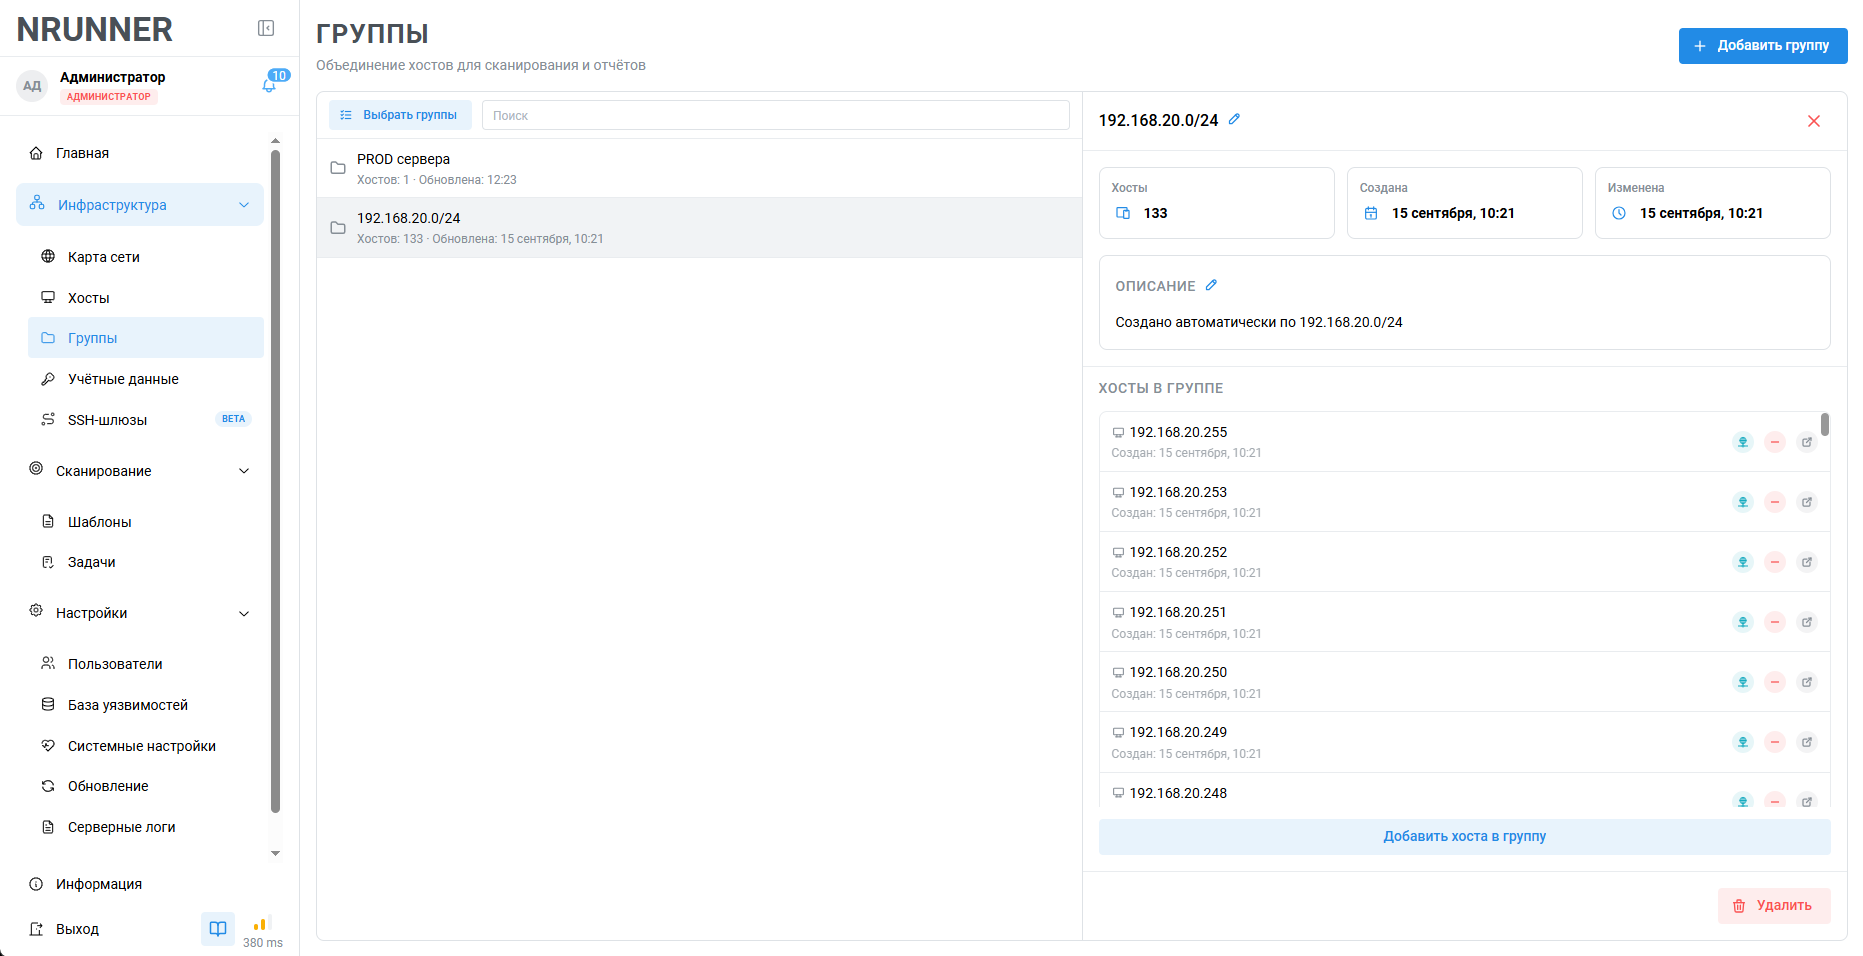1863x956 pixels.
Task: Scan host 192.168.20.250 teal icon
Action: point(1743,682)
